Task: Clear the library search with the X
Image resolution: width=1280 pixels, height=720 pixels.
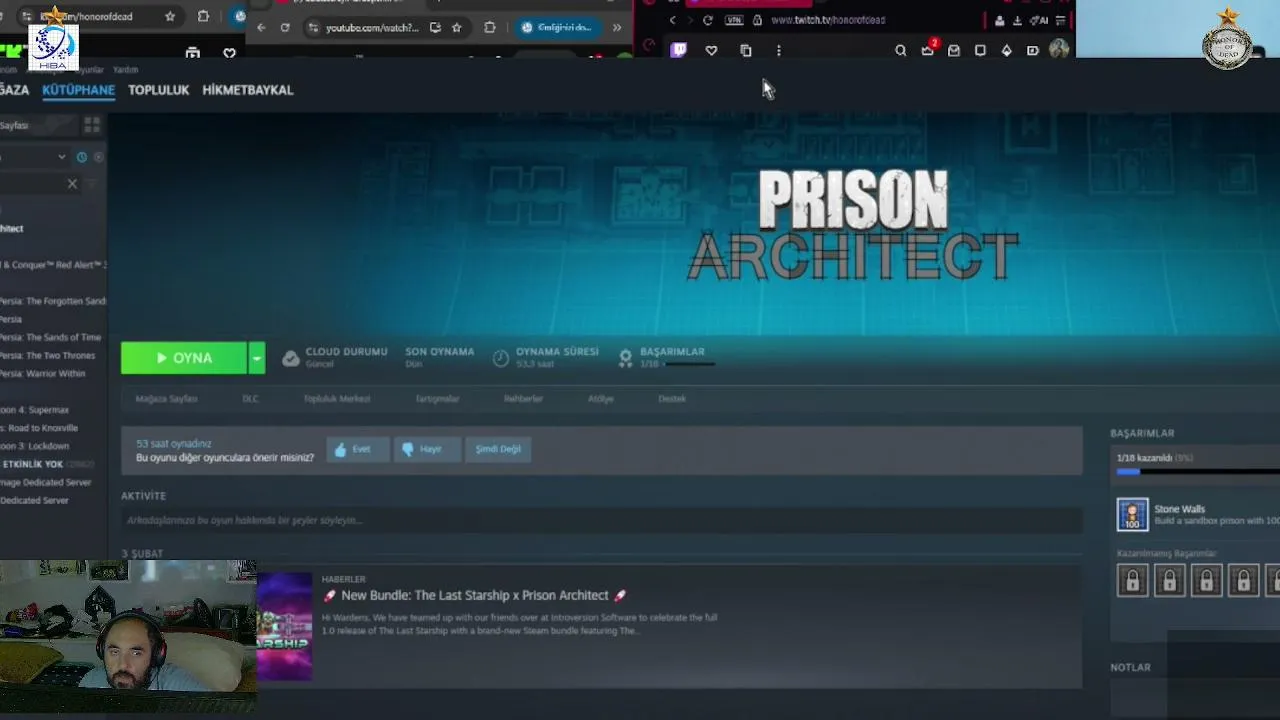Action: [72, 184]
